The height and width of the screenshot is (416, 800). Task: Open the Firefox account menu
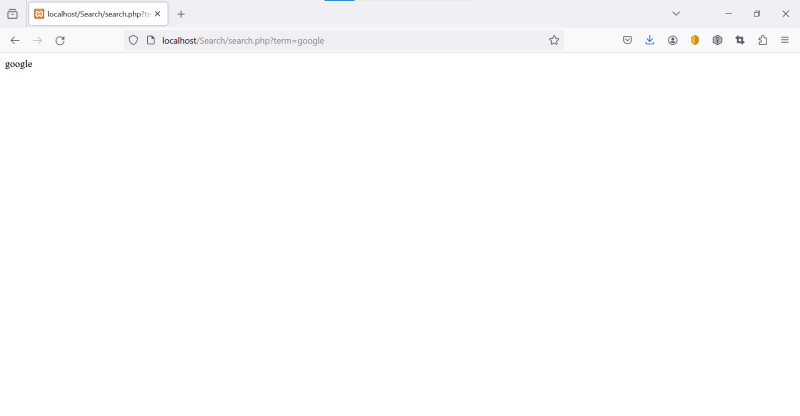672,40
